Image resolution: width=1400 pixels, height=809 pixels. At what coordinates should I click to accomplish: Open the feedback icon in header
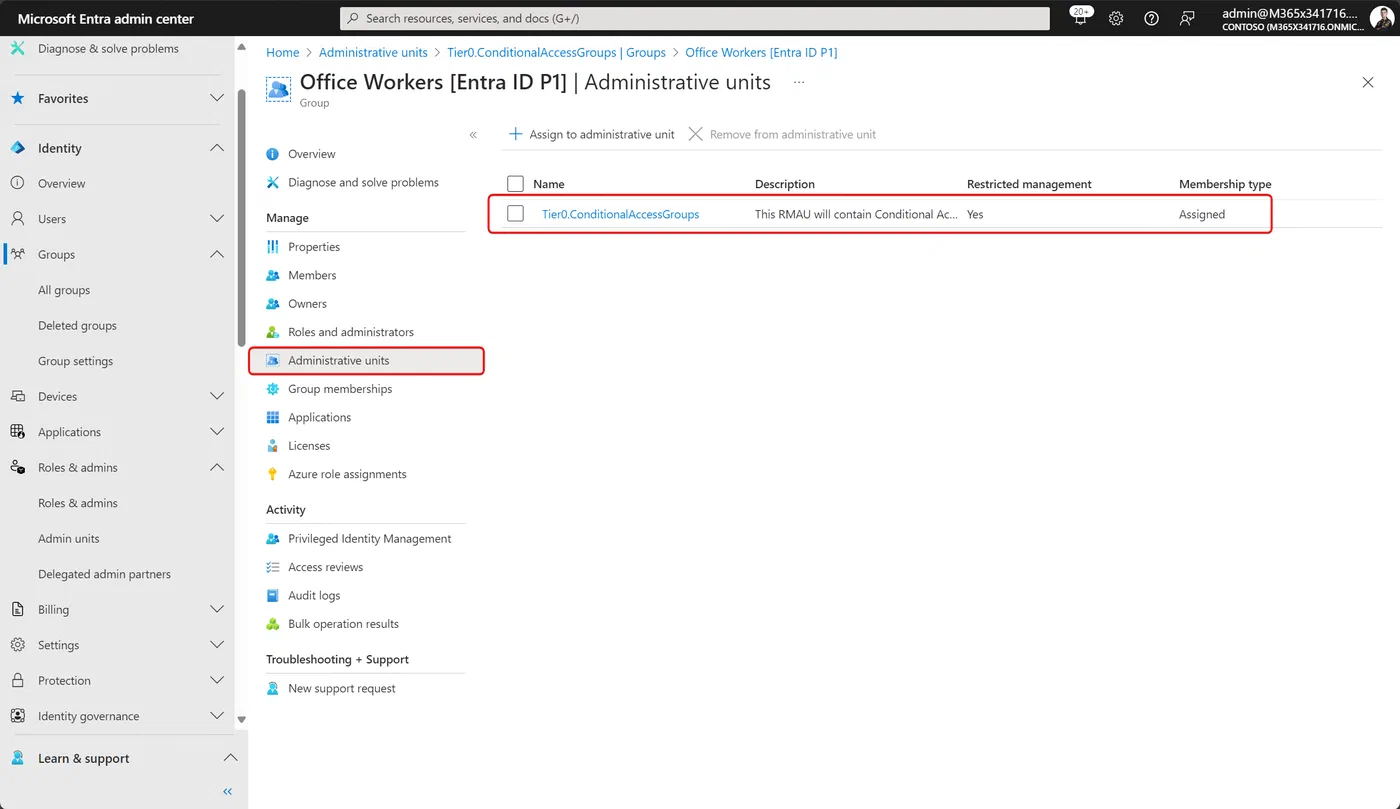point(1187,18)
